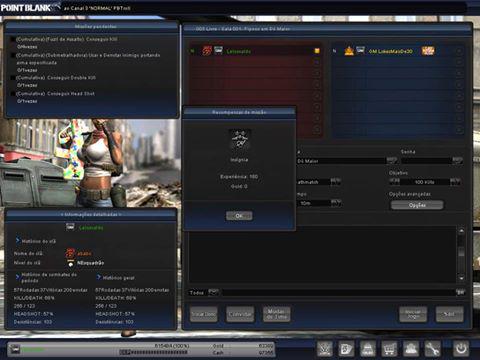Open the Opções advanced options button

[417, 205]
